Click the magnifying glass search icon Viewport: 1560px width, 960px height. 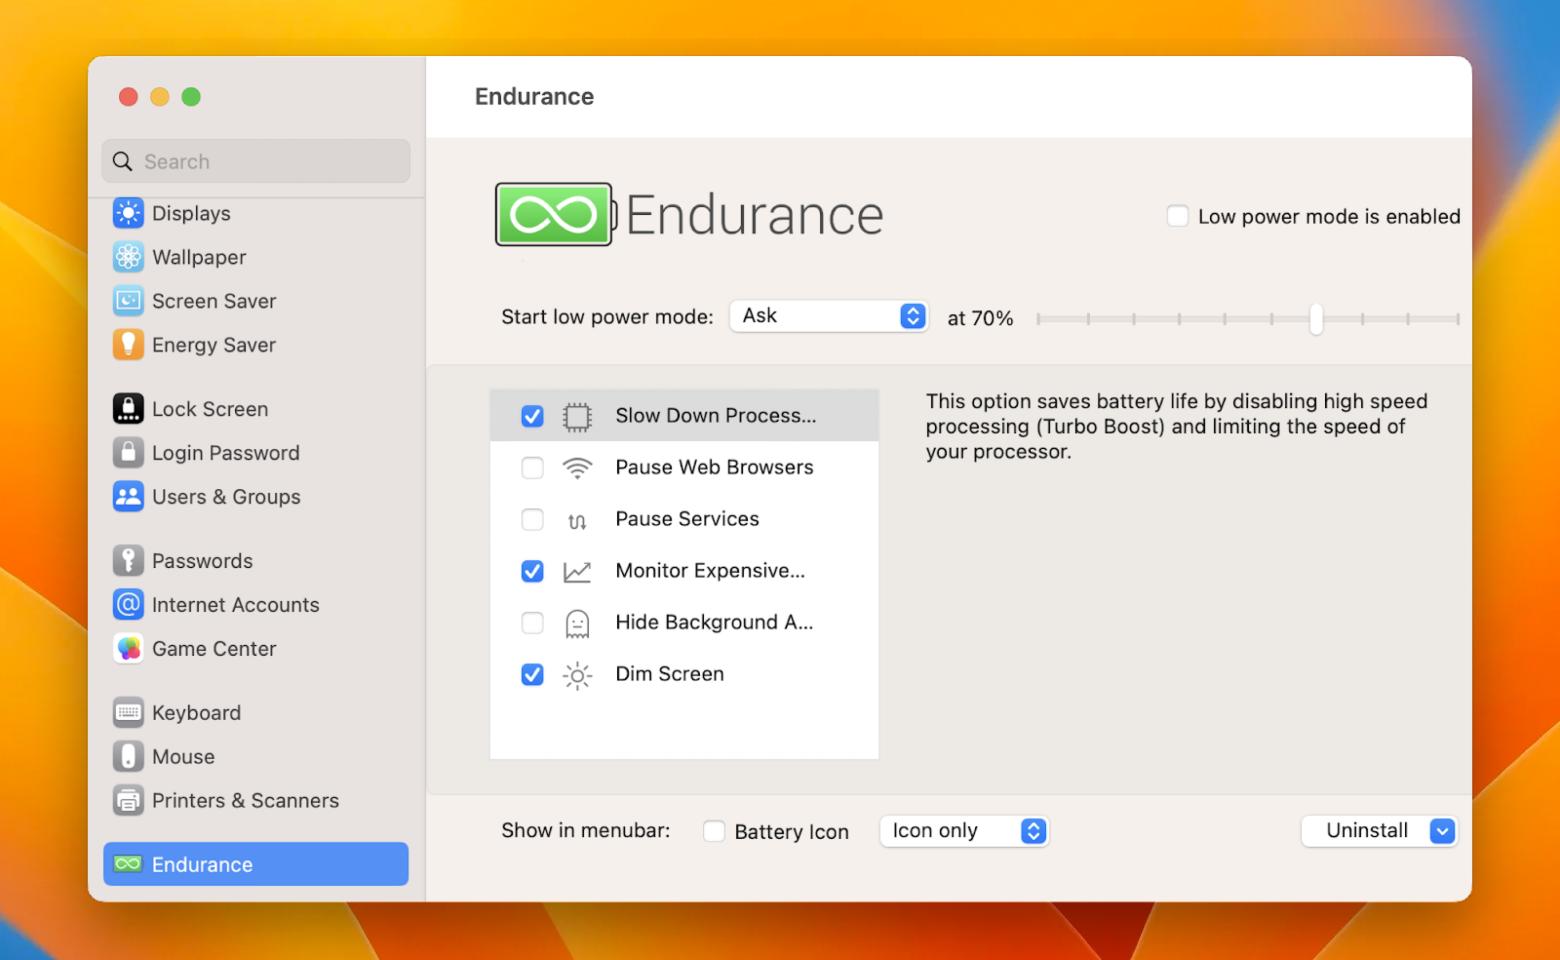tap(123, 161)
